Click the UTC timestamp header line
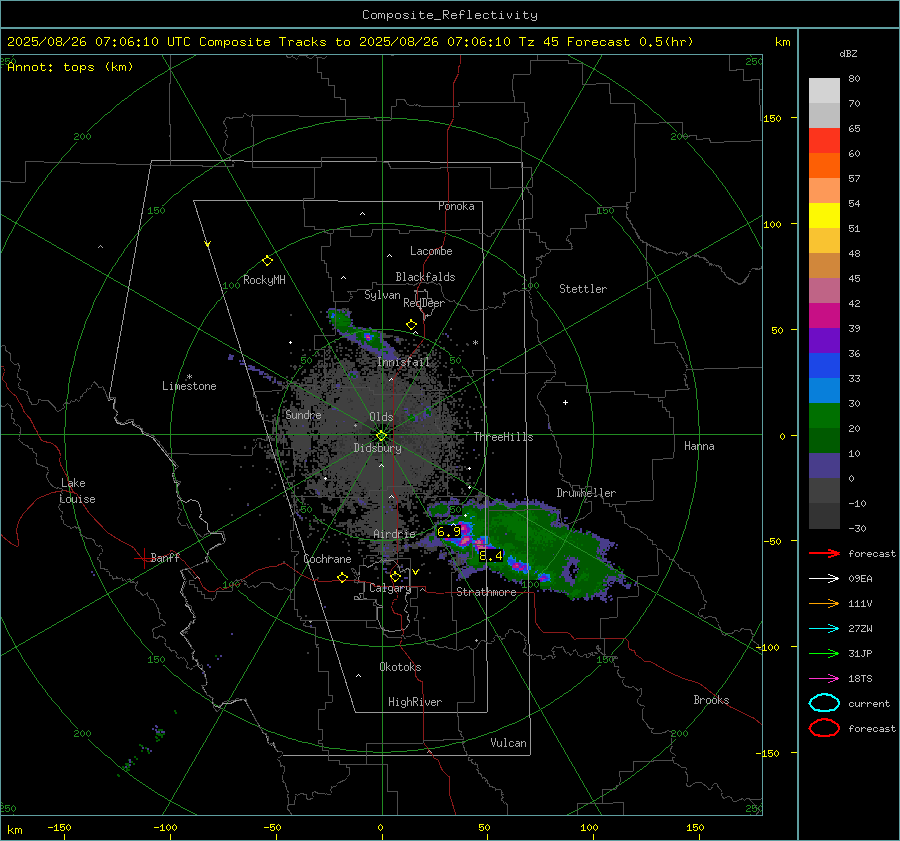 click(350, 42)
